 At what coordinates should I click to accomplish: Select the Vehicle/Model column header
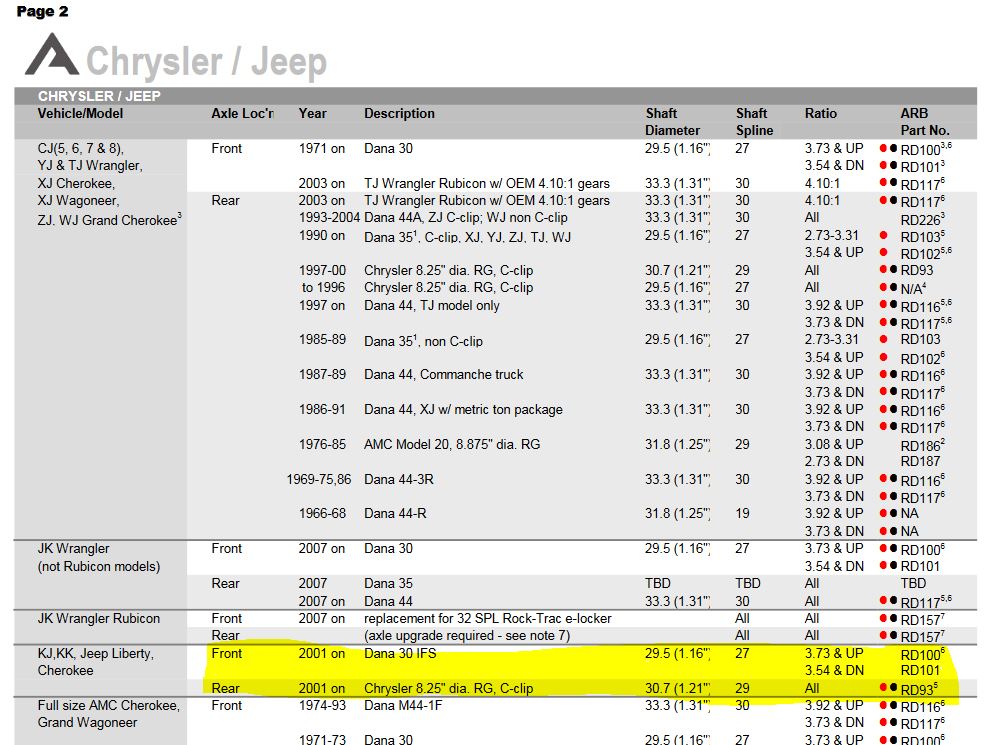[81, 113]
